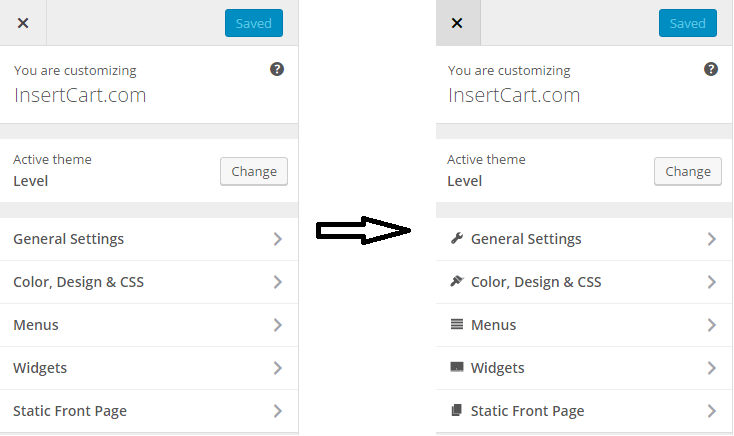Open Static Front Page label in the right panel
Screen dimensions: 734x436
527,411
